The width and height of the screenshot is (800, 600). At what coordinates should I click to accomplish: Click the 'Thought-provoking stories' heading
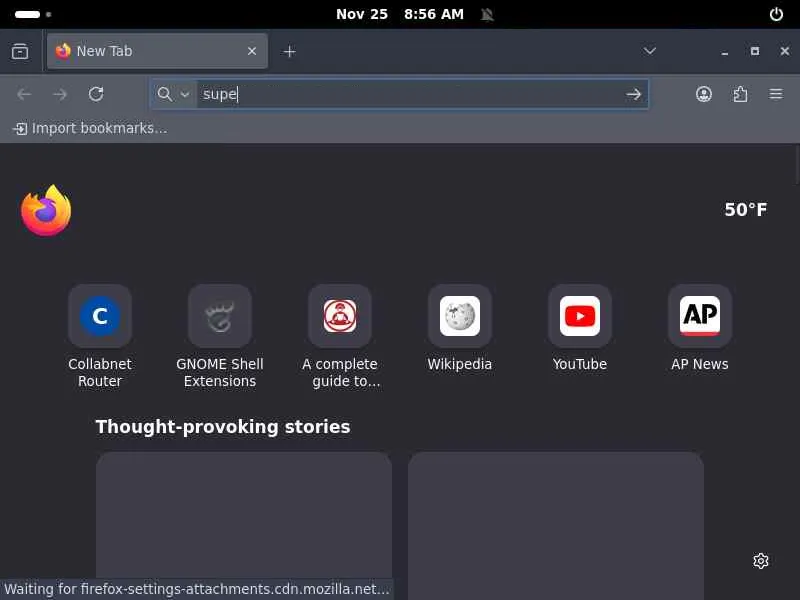pos(223,427)
